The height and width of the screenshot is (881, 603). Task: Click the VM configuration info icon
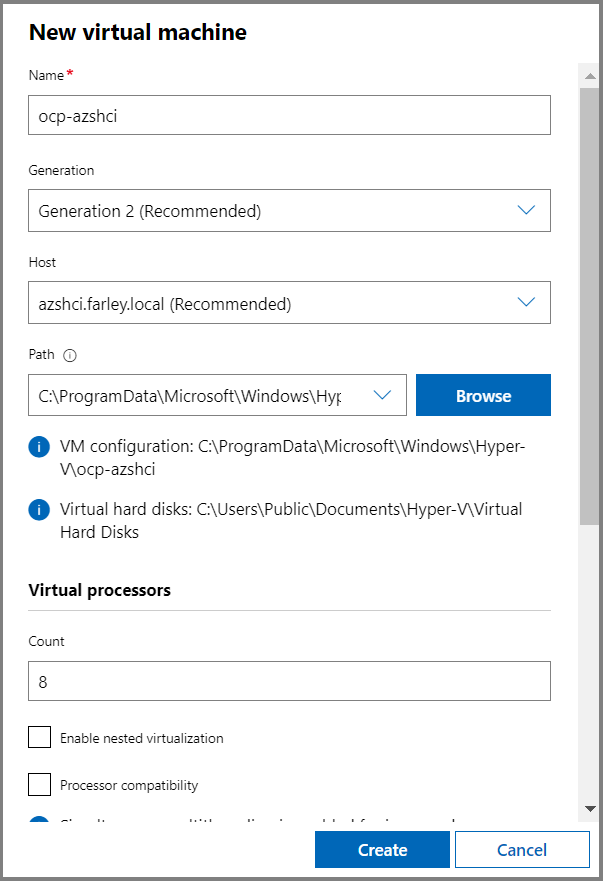[38, 446]
